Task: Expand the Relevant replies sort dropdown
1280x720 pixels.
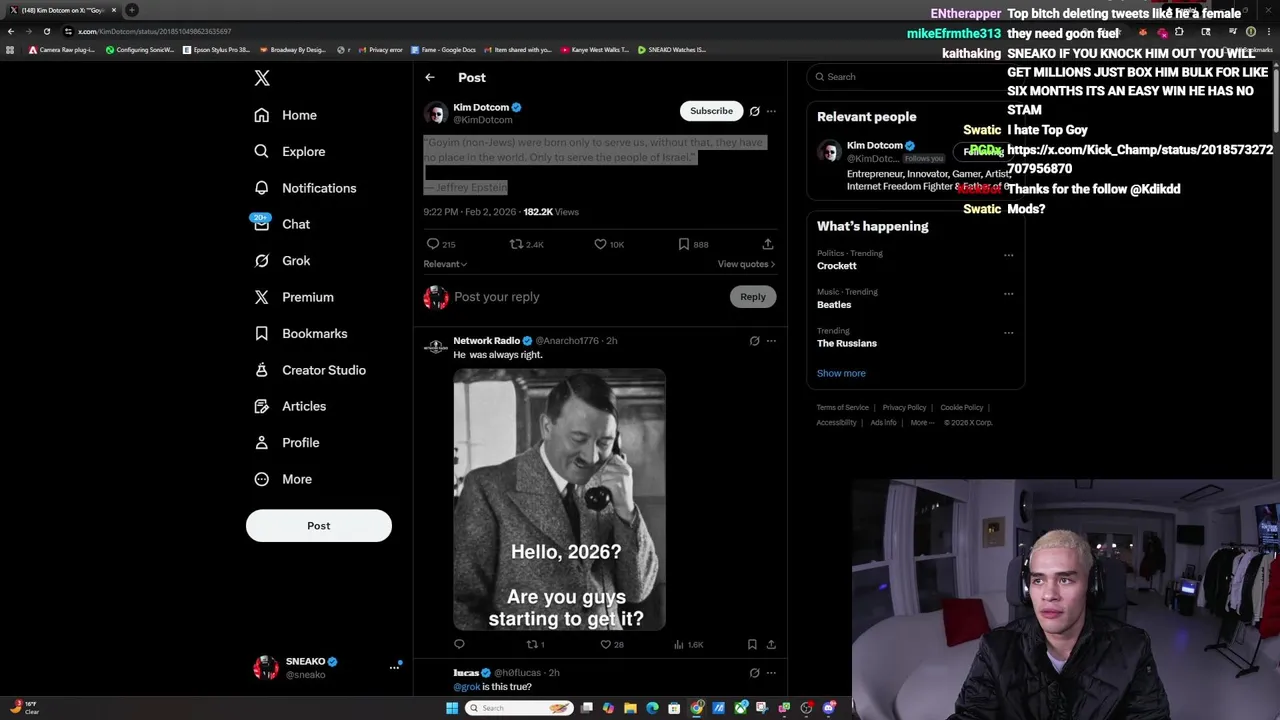Action: coord(445,264)
